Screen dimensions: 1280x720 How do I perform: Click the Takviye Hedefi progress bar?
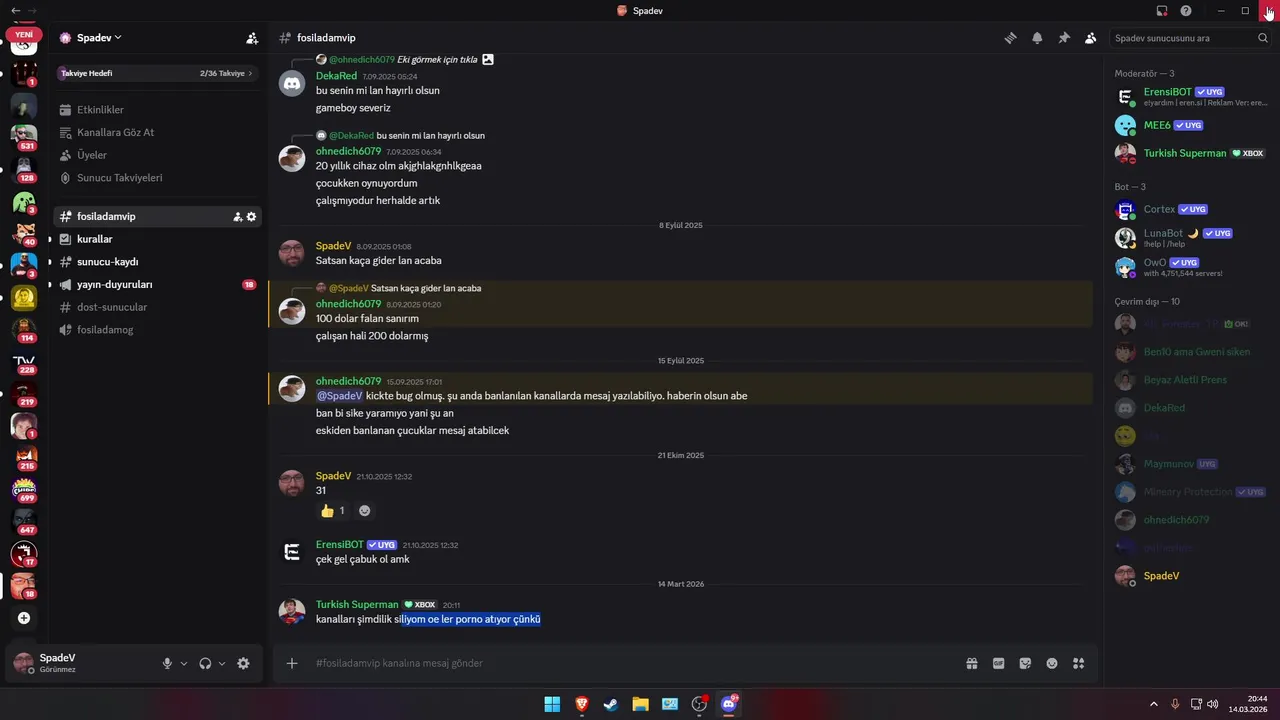[158, 73]
